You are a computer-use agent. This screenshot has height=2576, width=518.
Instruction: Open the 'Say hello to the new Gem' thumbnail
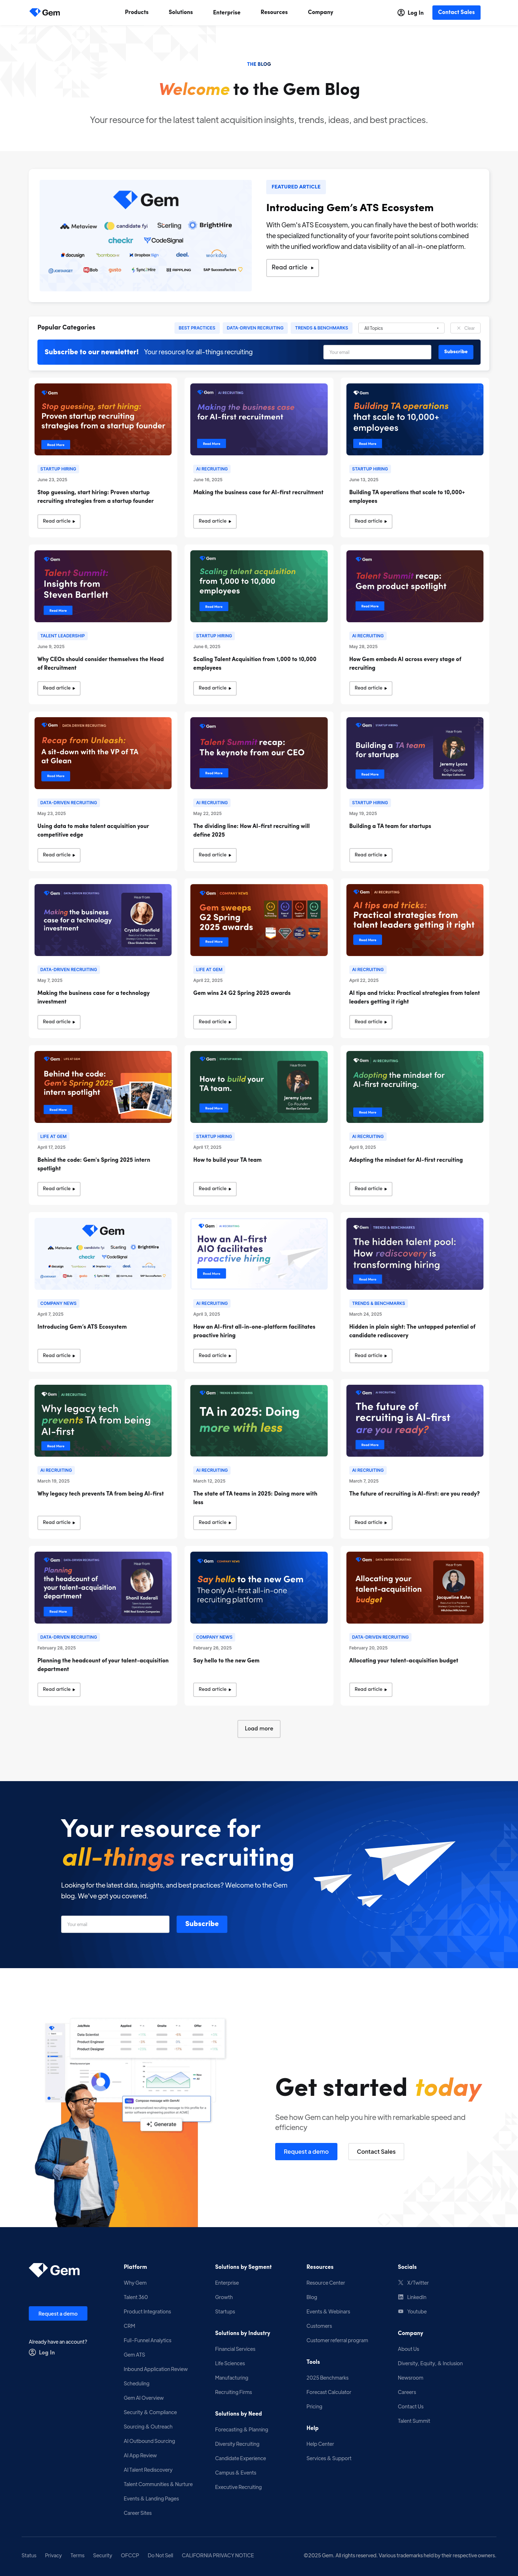tap(259, 1588)
